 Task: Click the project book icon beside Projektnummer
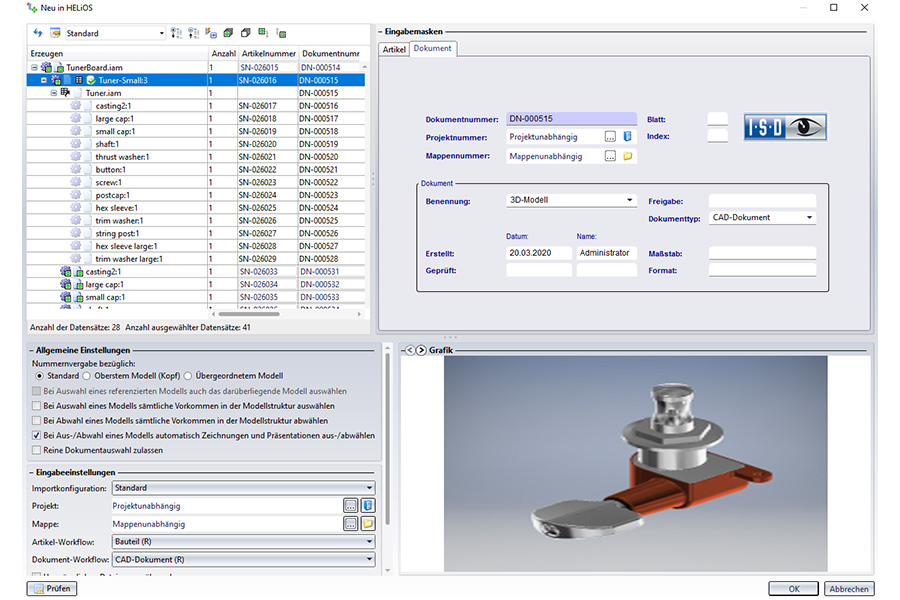click(628, 137)
